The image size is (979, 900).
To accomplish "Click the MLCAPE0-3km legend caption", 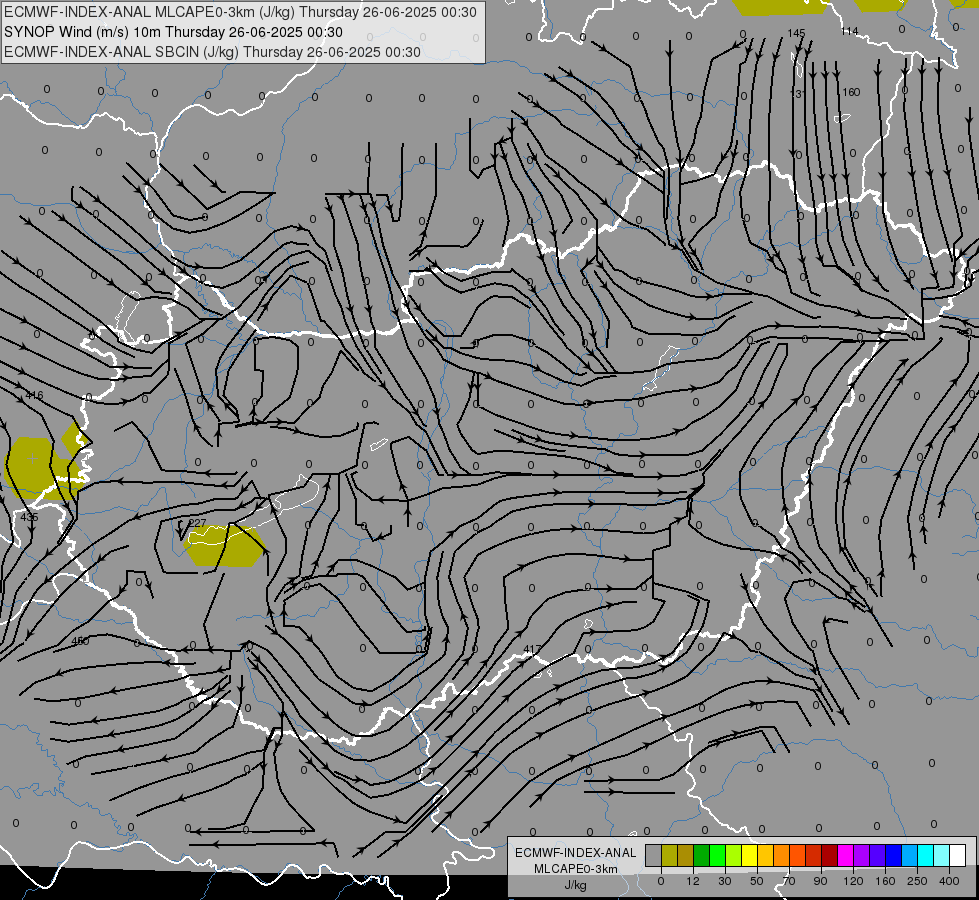I will coord(575,869).
